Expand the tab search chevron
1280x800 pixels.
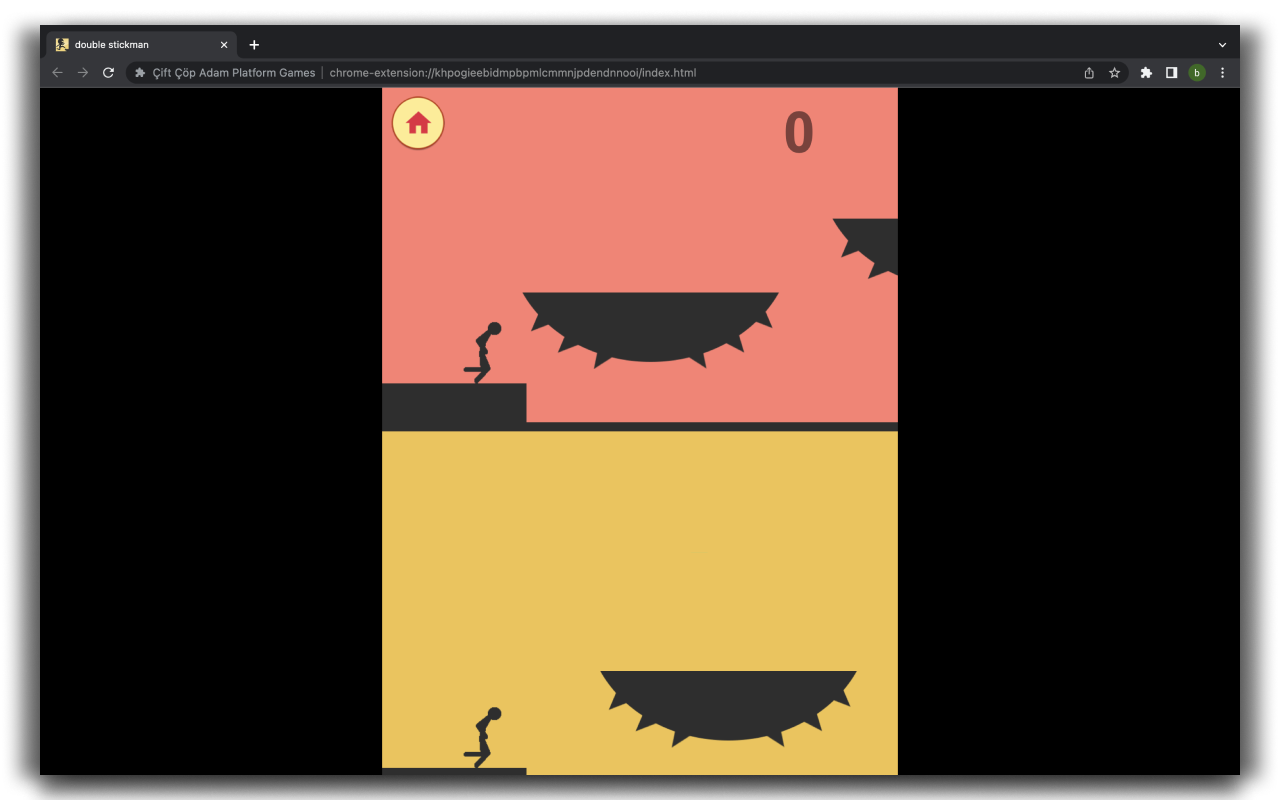coord(1222,45)
